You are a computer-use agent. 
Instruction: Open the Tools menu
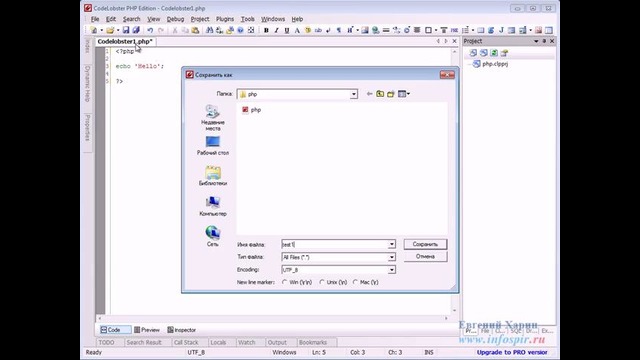247,19
